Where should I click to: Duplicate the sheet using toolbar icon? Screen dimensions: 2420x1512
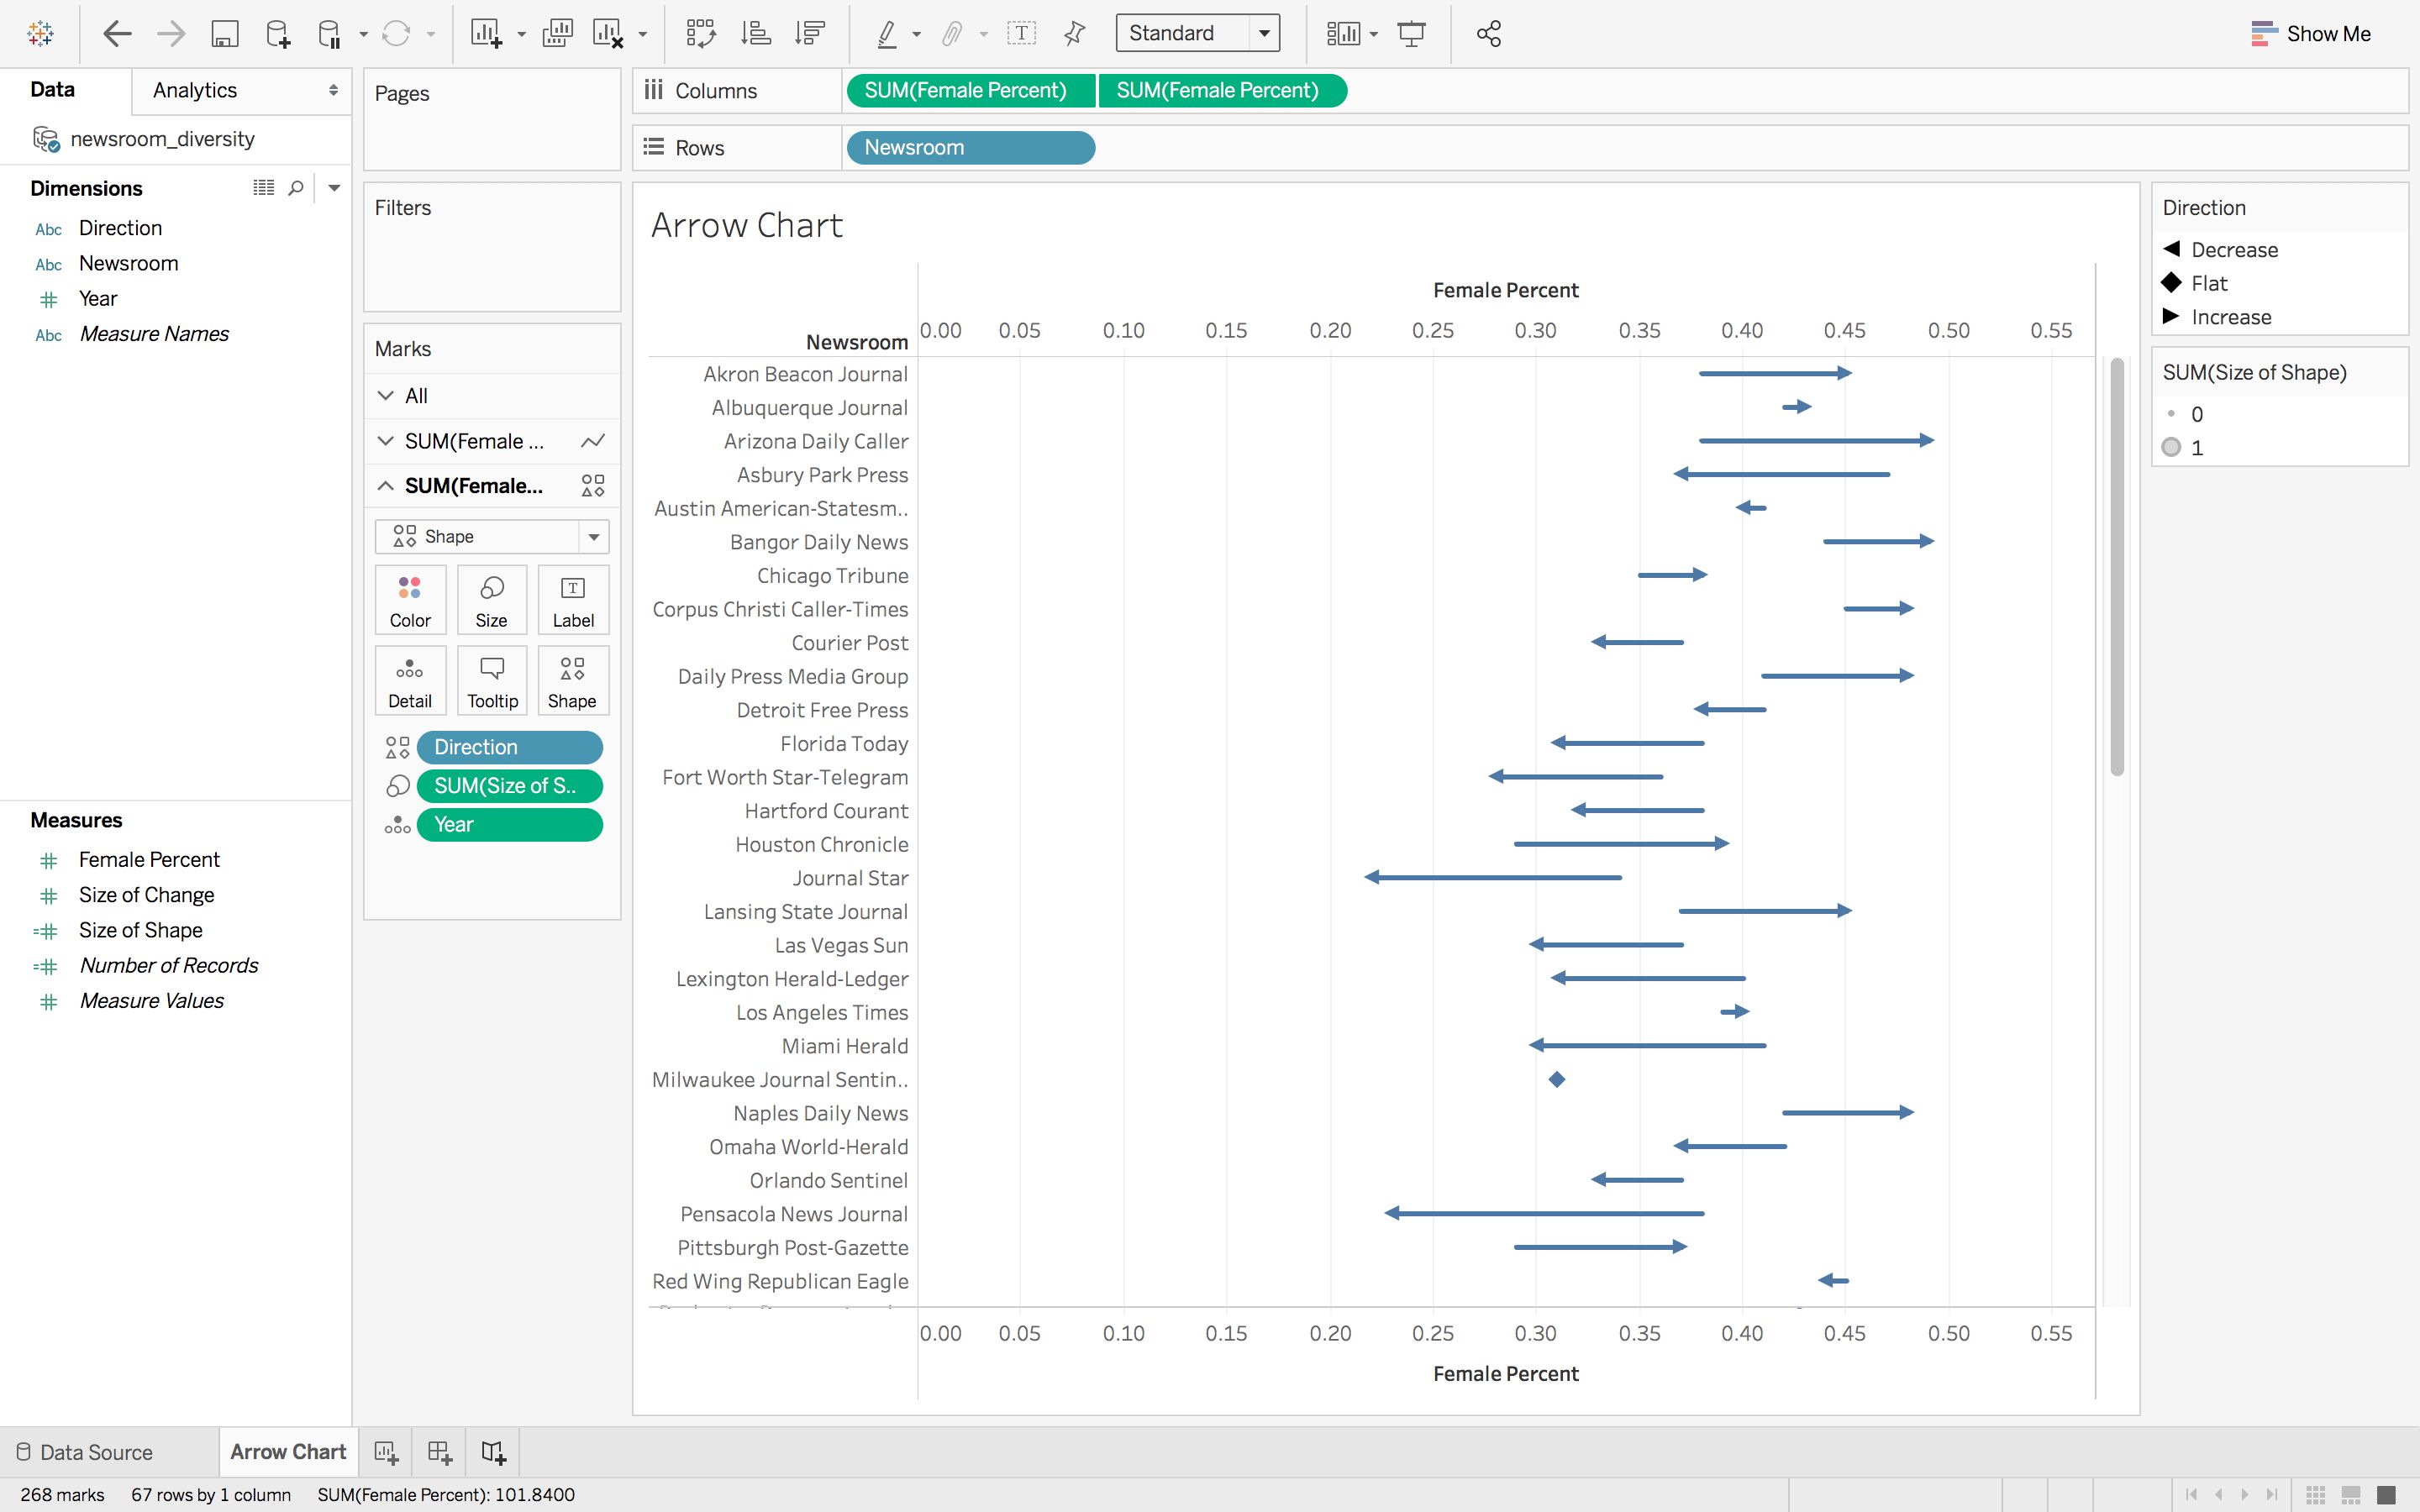tap(557, 34)
